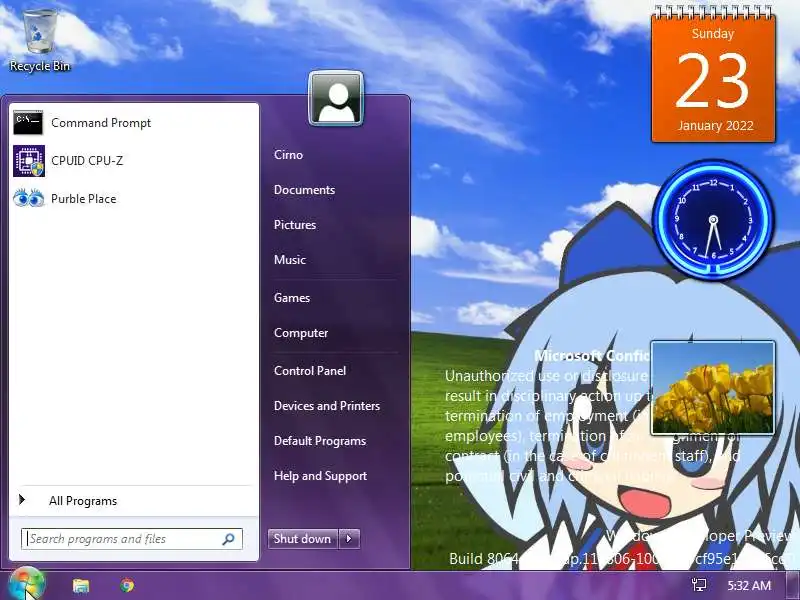Click the 5:32 AM taskbar clock
The height and width of the screenshot is (600, 800).
click(x=749, y=585)
